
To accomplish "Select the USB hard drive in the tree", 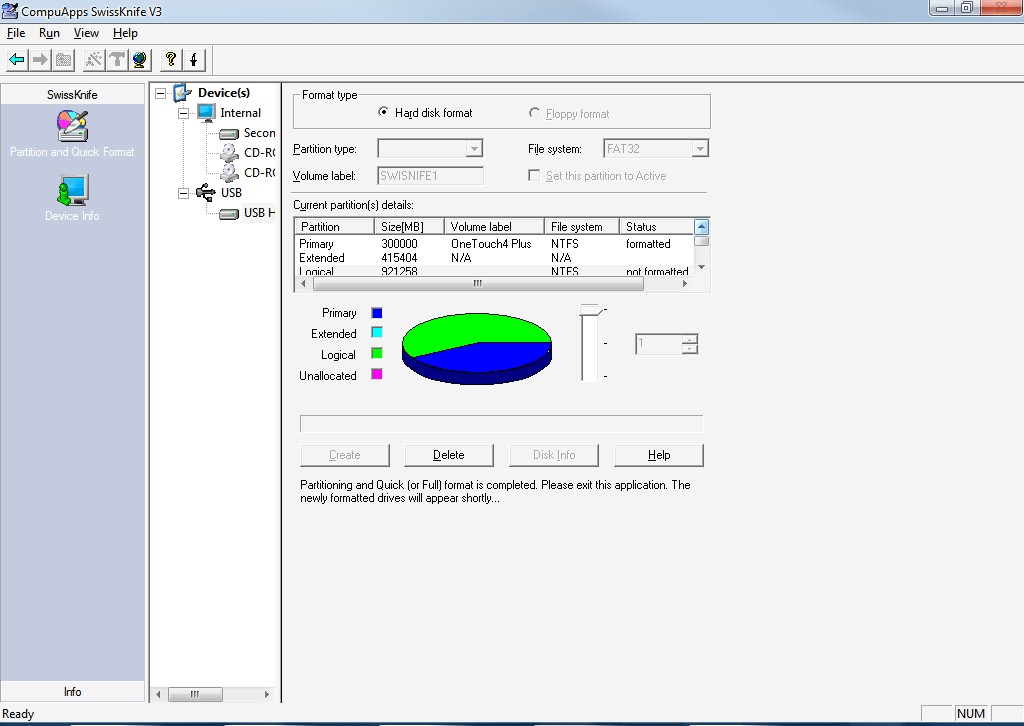I will [258, 213].
